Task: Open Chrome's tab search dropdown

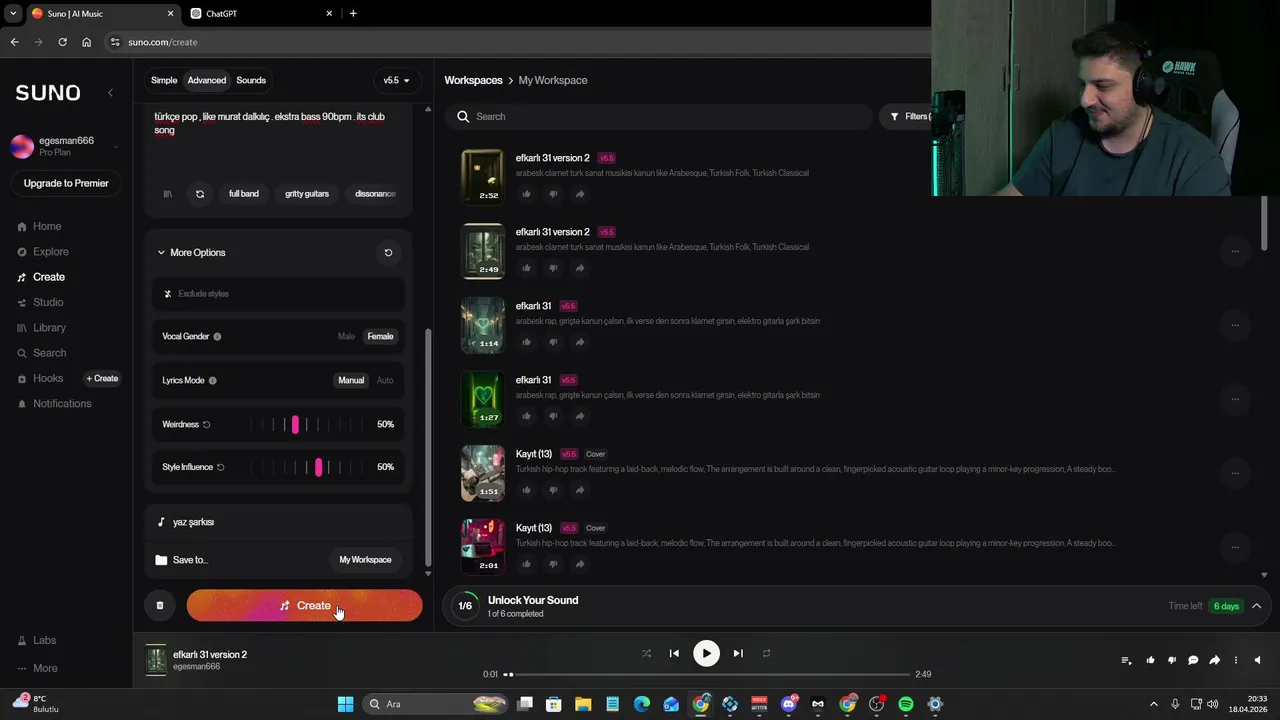Action: click(13, 14)
